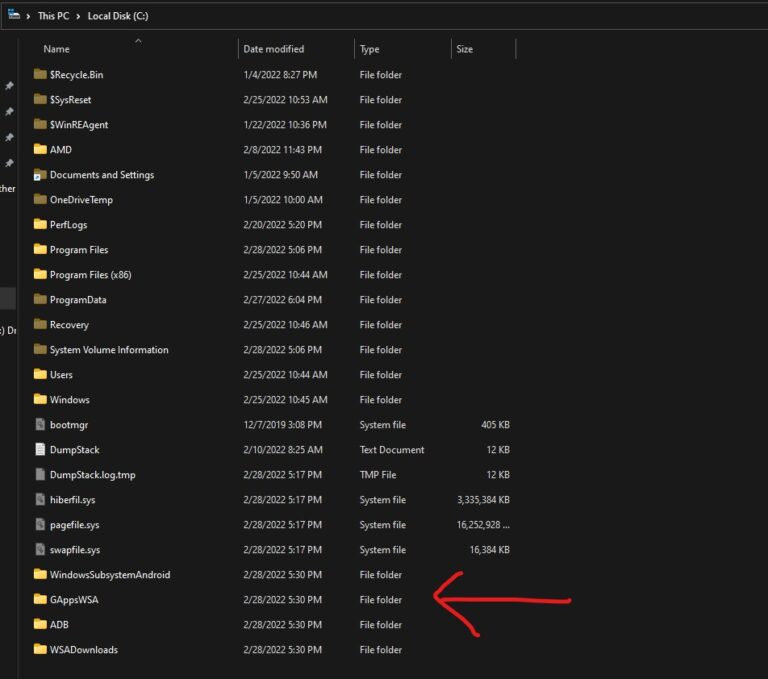
Task: Click the swapfile.sys file icon
Action: (40, 549)
